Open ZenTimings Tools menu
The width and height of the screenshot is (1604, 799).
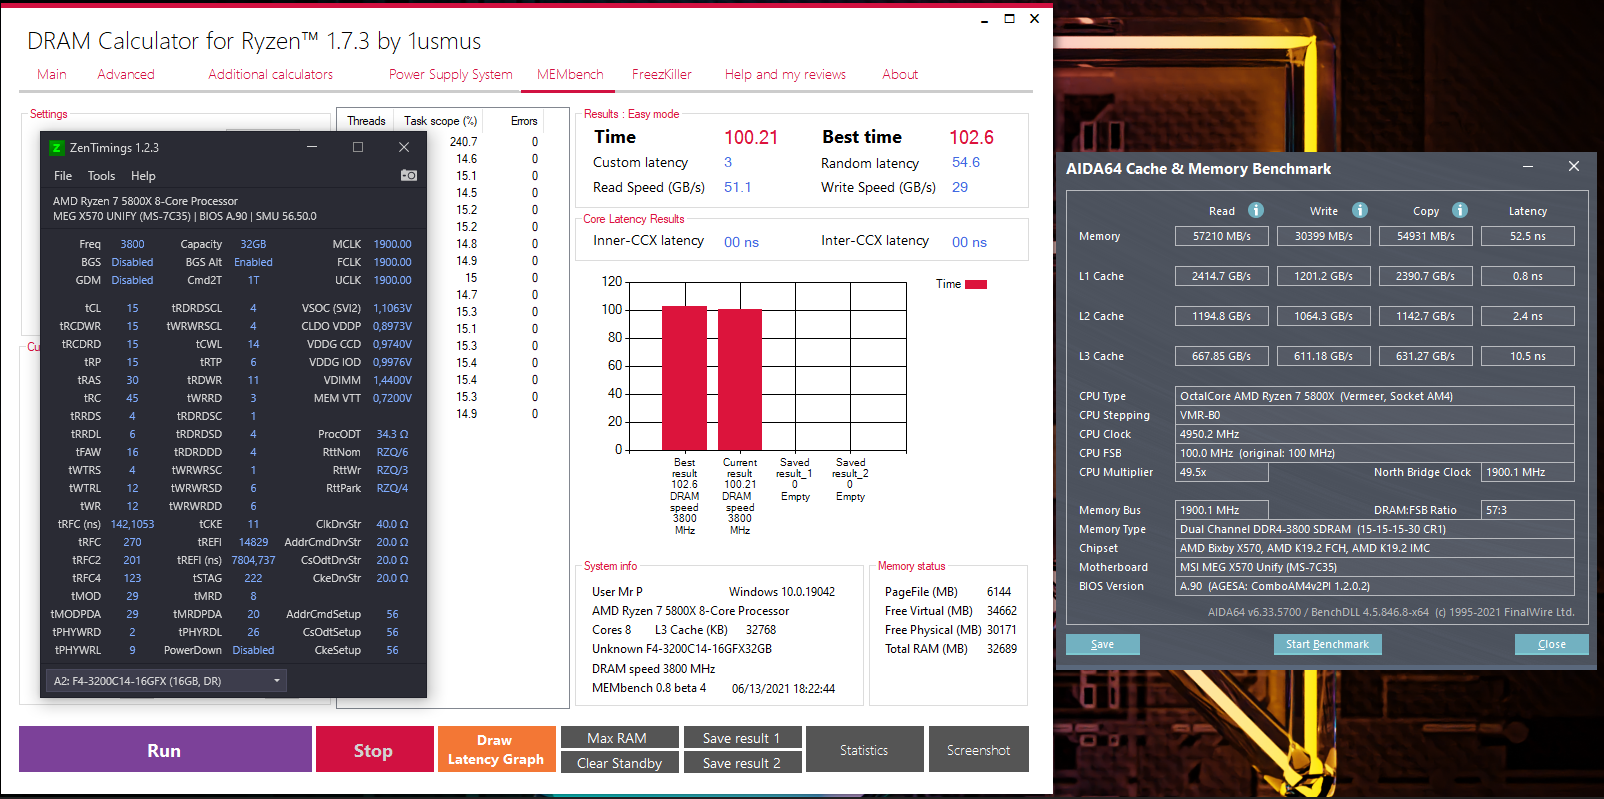point(101,175)
